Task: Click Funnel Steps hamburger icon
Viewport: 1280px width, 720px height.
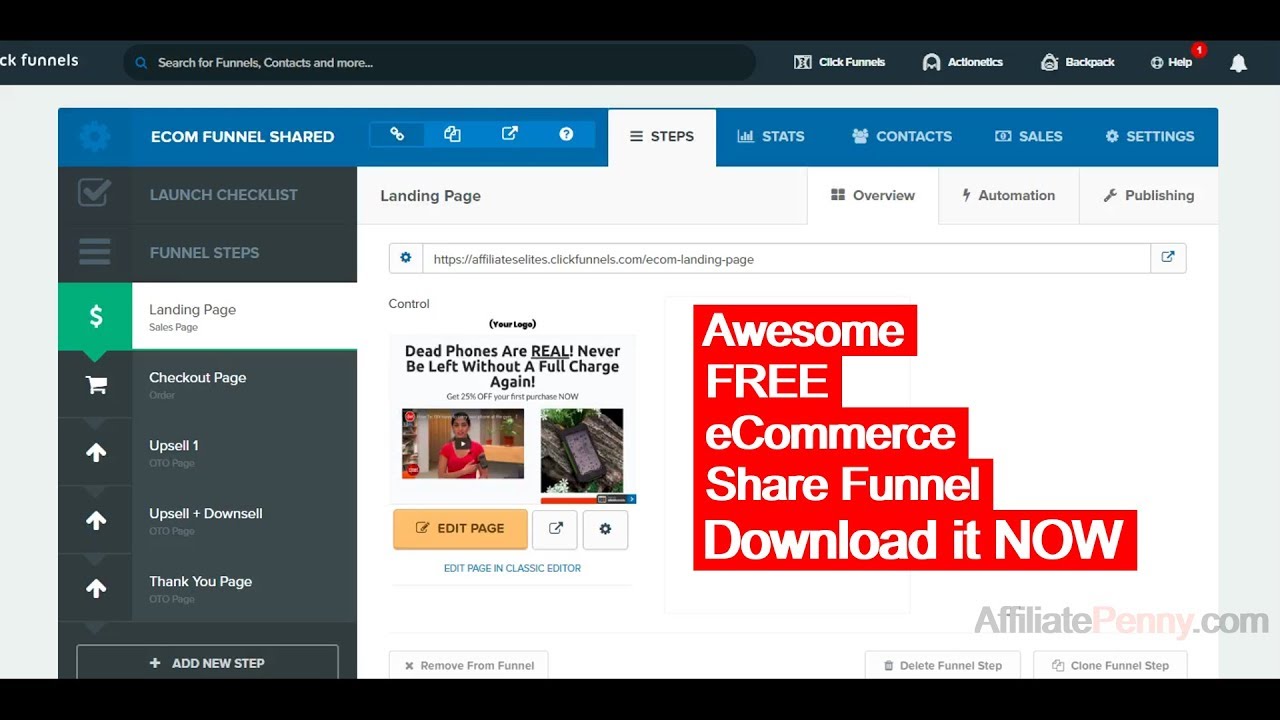Action: coord(95,252)
